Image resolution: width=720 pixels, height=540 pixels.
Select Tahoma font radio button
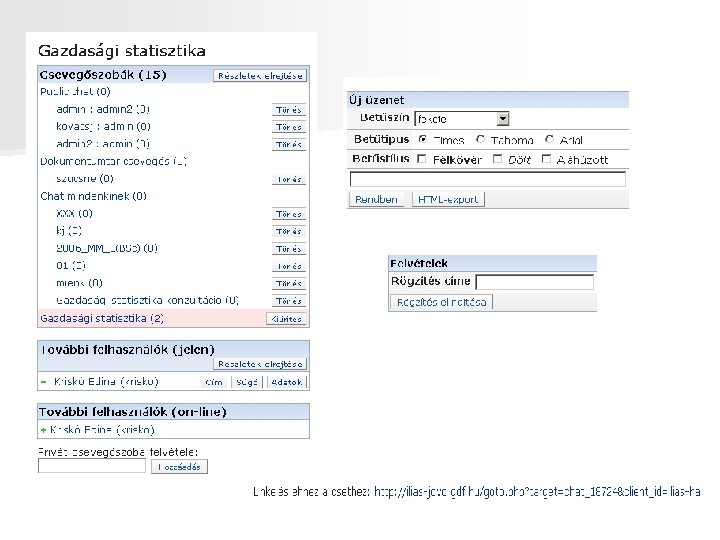pos(480,139)
